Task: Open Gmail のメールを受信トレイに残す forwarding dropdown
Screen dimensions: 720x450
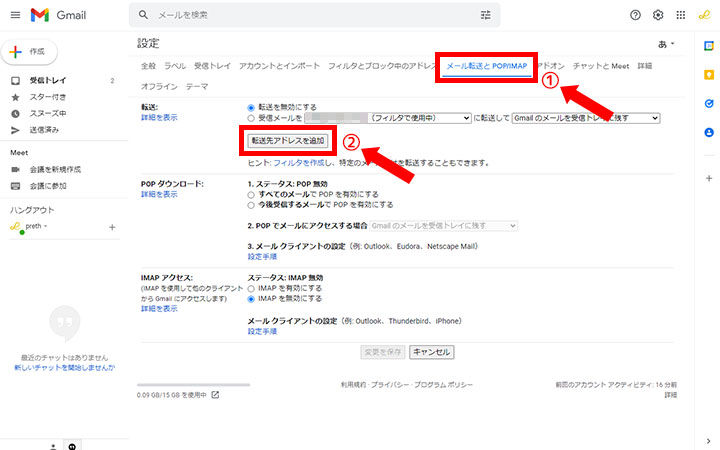Action: coord(586,118)
